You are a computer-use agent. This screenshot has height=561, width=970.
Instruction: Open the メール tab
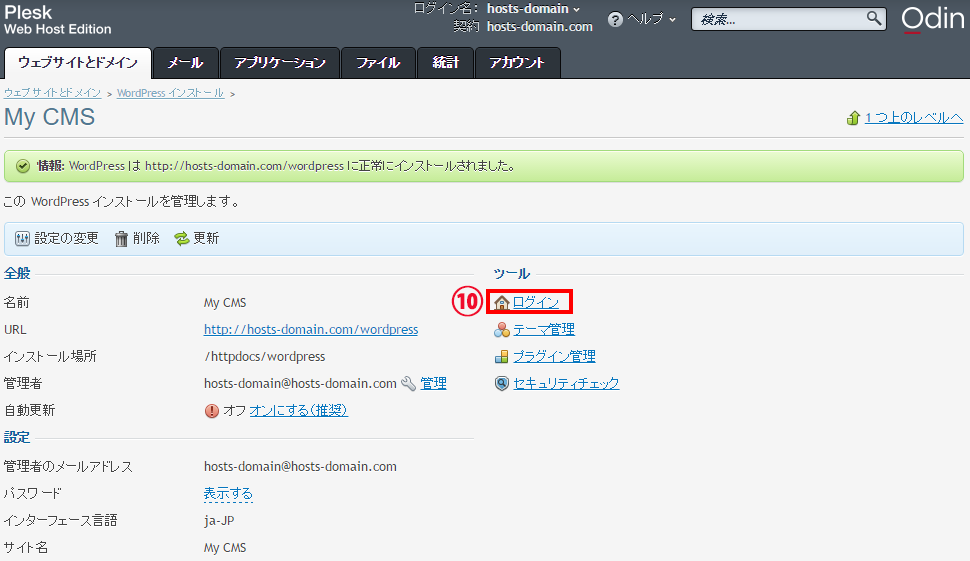tap(186, 62)
